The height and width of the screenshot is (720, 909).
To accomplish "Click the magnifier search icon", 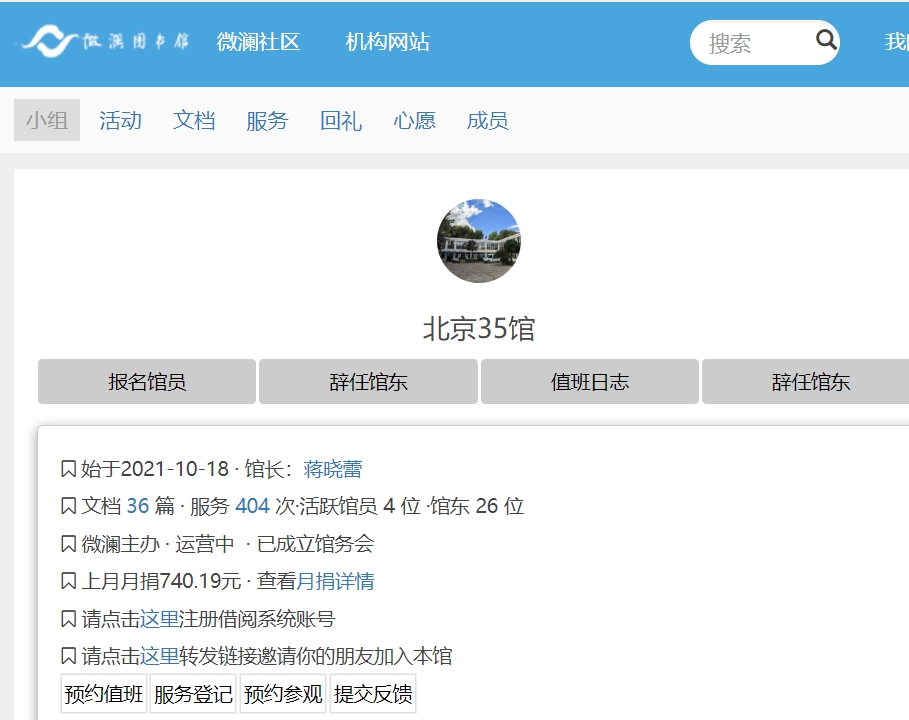I will click(x=826, y=40).
